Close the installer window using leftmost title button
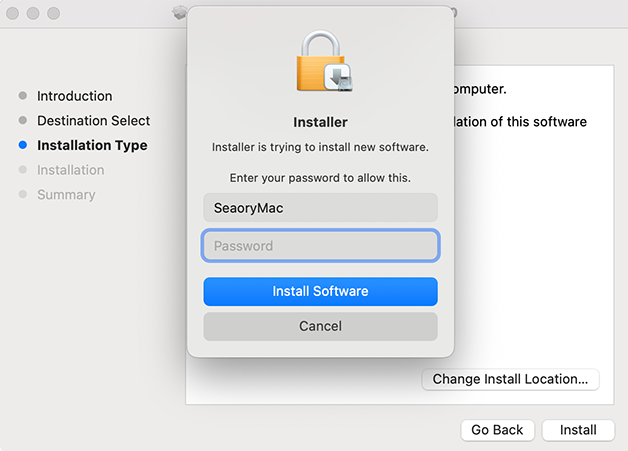Viewport: 628px width, 451px height. point(14,14)
